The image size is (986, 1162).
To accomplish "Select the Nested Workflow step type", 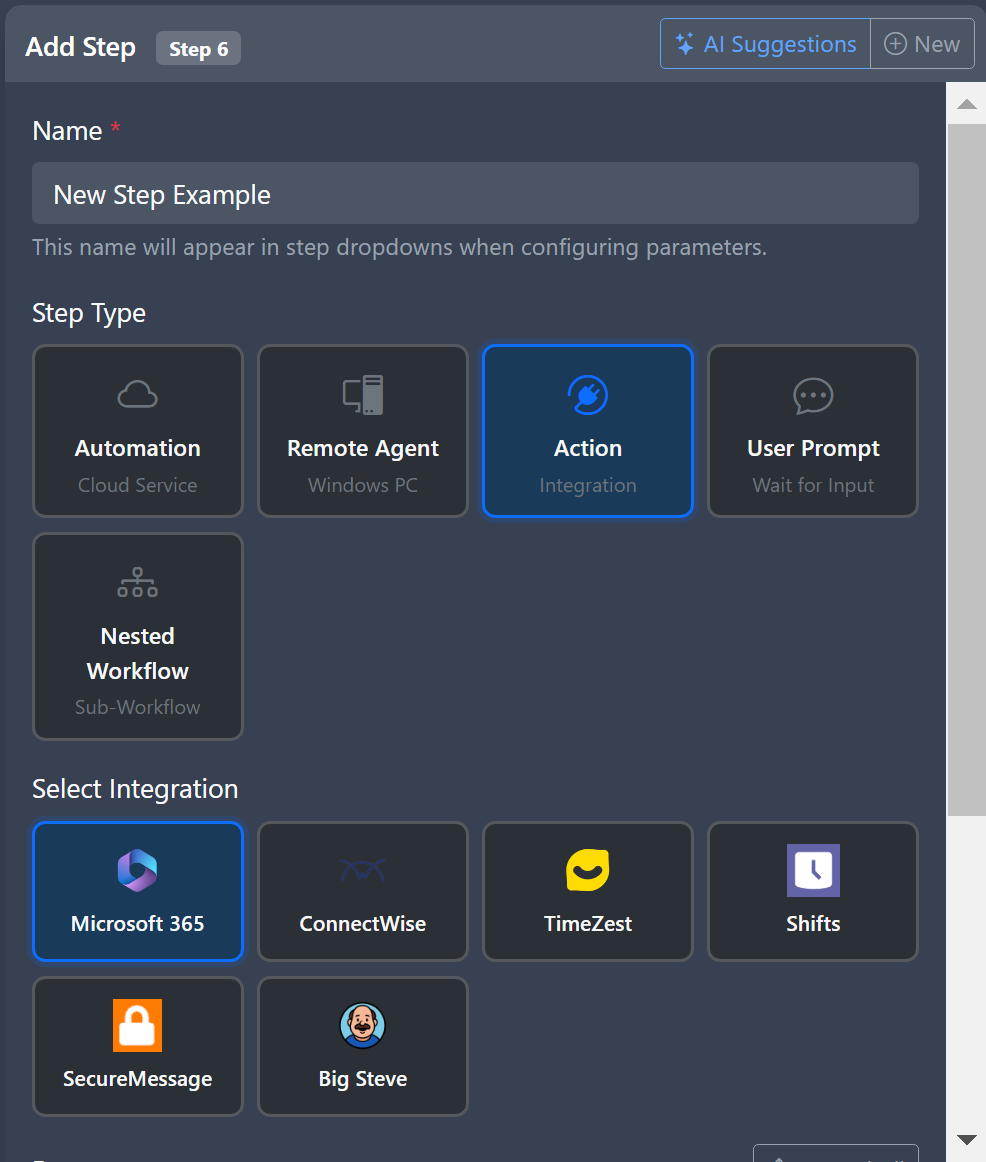I will coord(138,636).
